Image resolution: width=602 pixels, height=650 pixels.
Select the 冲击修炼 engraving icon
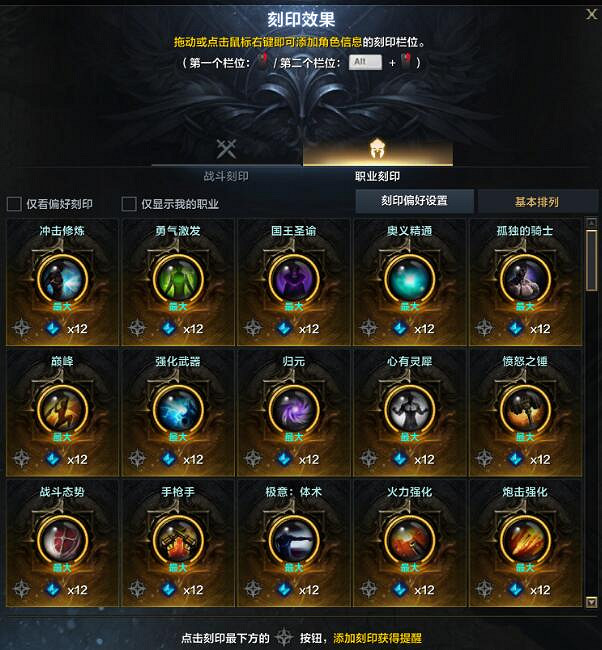62,279
